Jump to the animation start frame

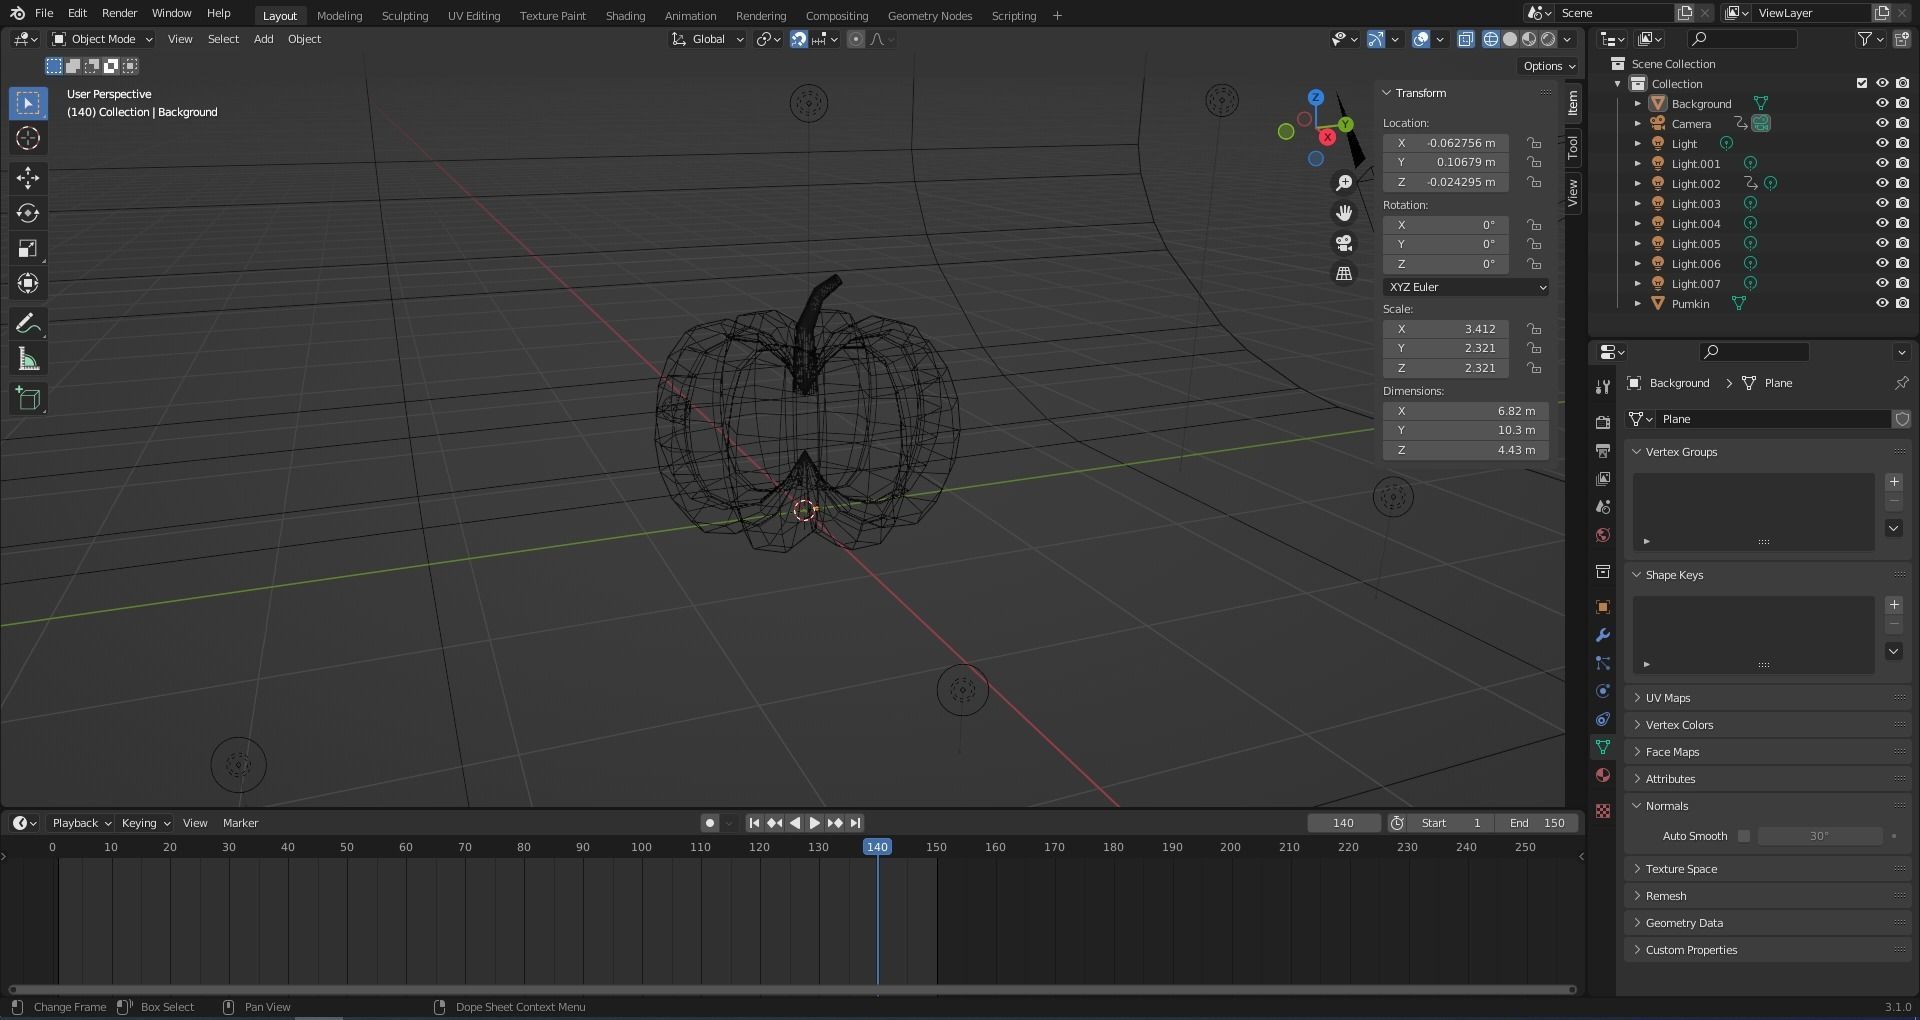point(754,823)
